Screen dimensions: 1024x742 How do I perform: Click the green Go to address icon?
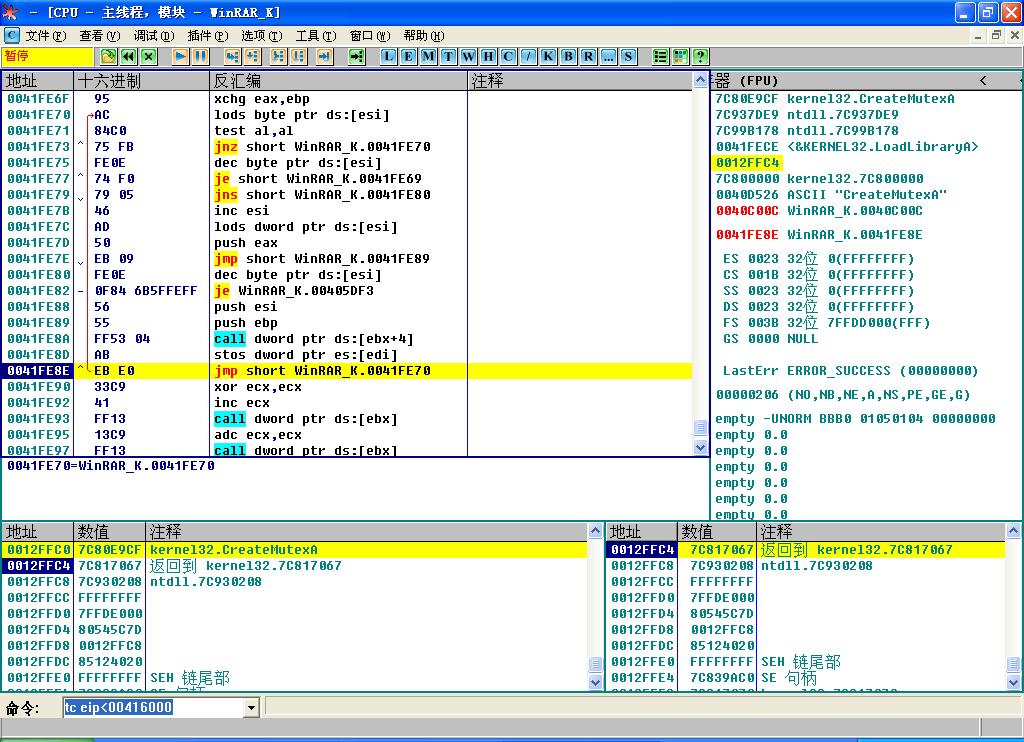356,57
